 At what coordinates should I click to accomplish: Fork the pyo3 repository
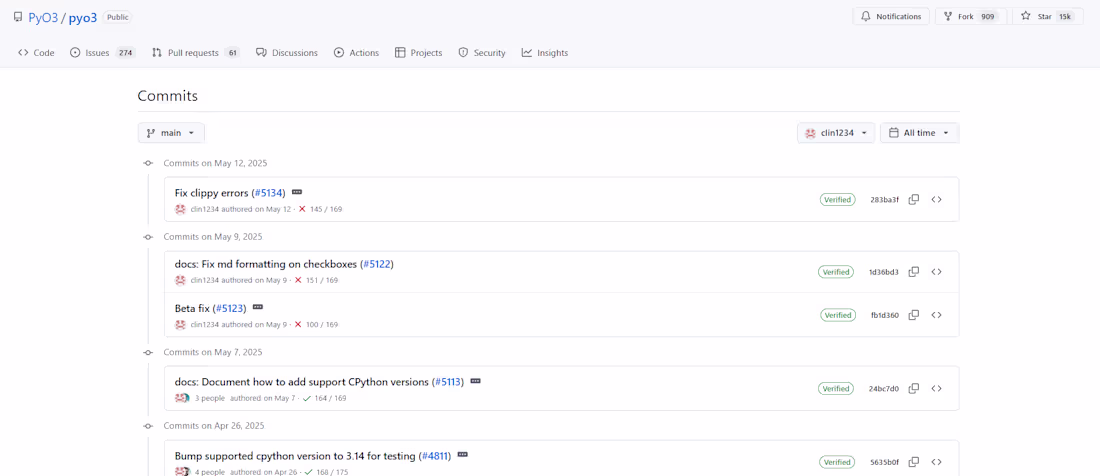(971, 16)
